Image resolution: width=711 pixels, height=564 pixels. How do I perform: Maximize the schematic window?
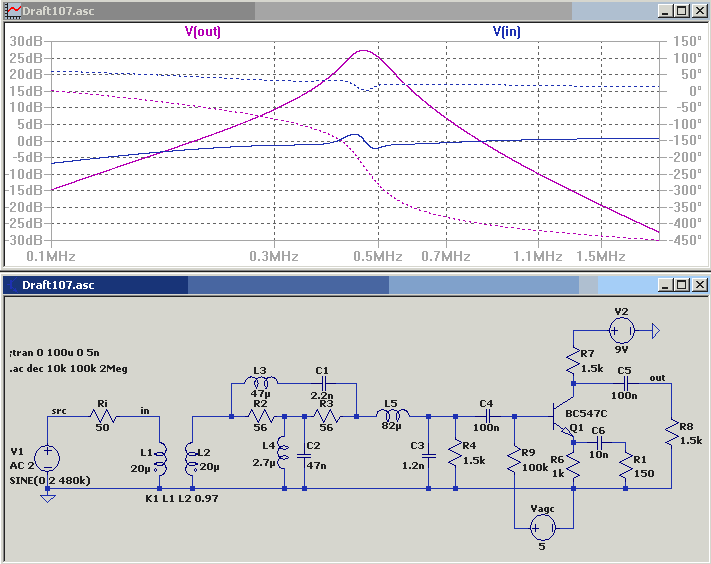pos(682,285)
